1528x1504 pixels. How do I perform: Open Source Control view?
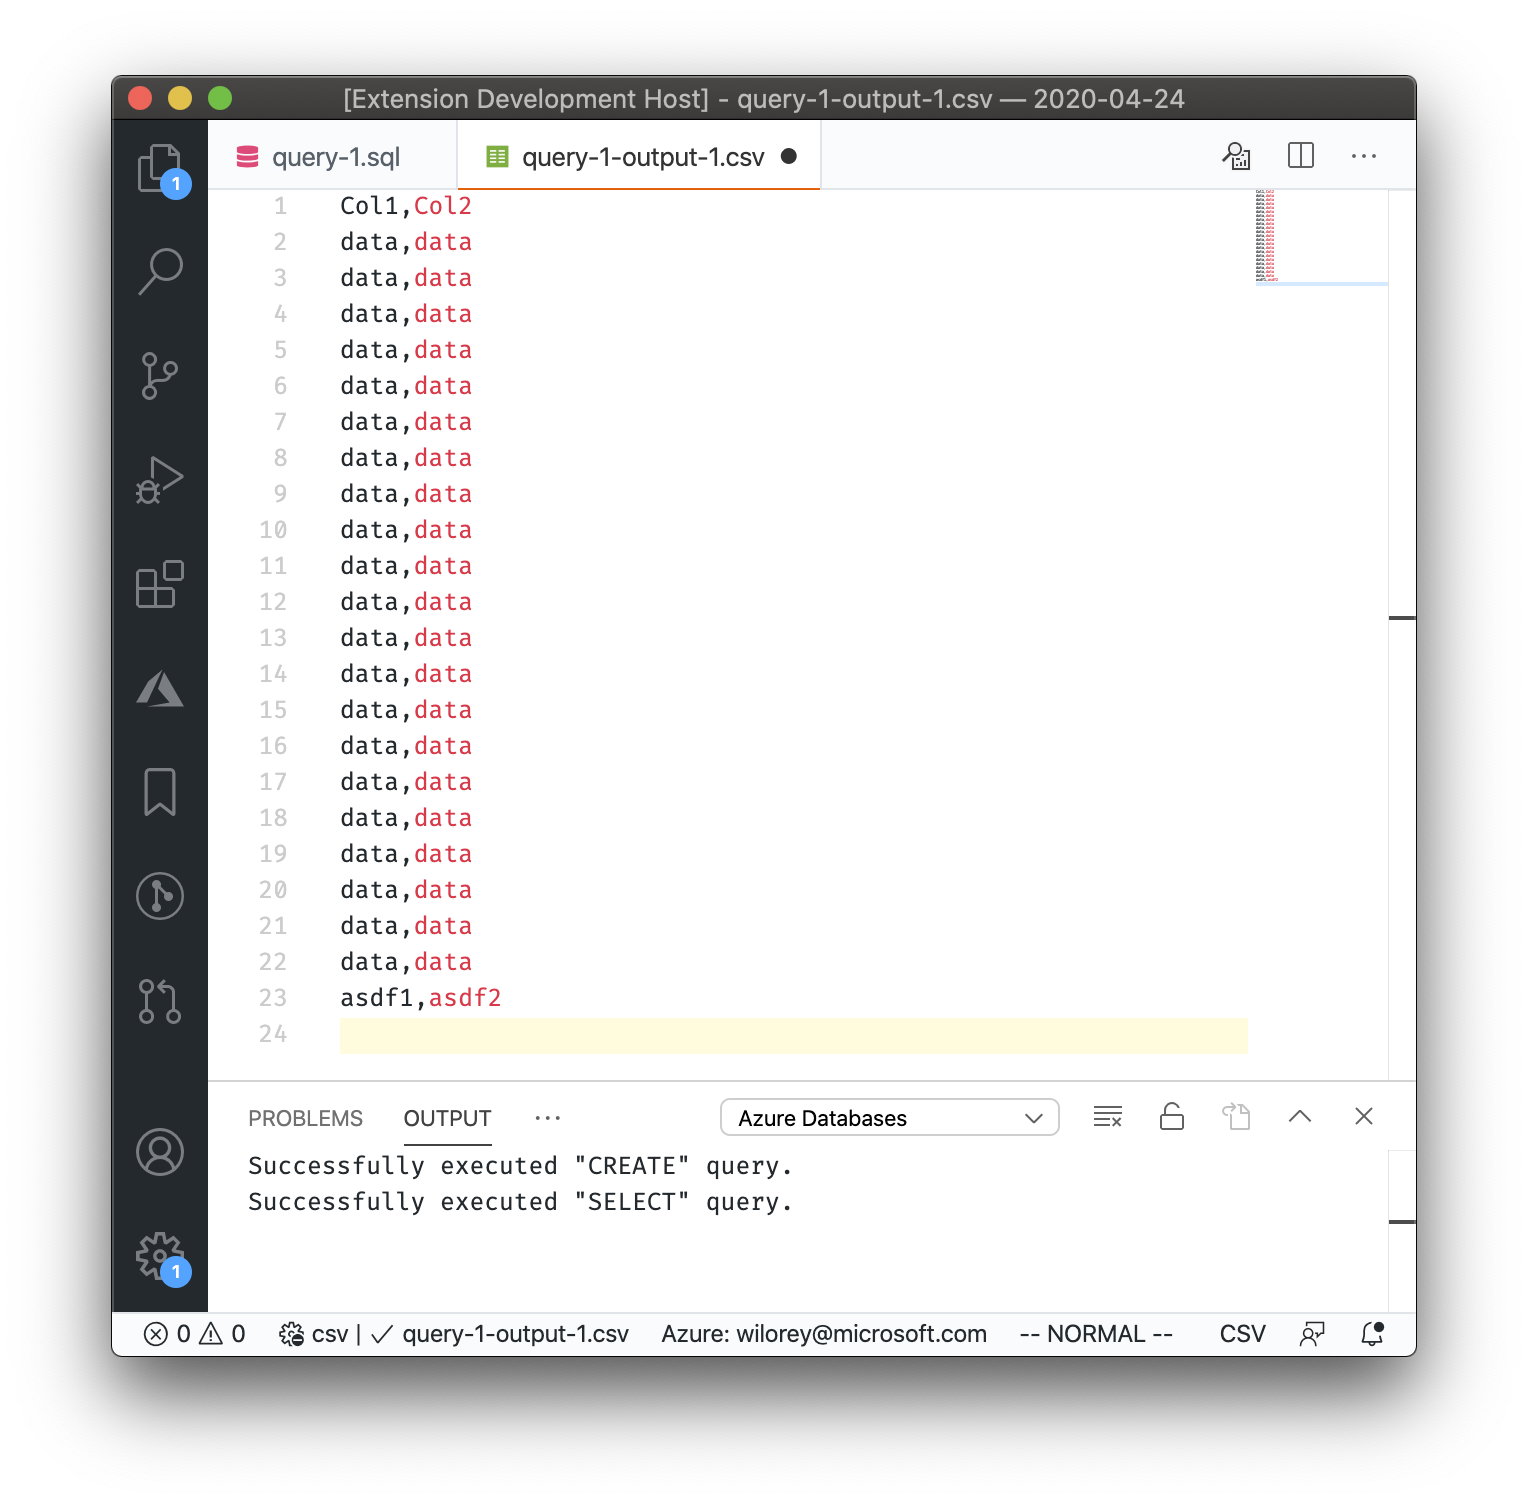(x=160, y=375)
